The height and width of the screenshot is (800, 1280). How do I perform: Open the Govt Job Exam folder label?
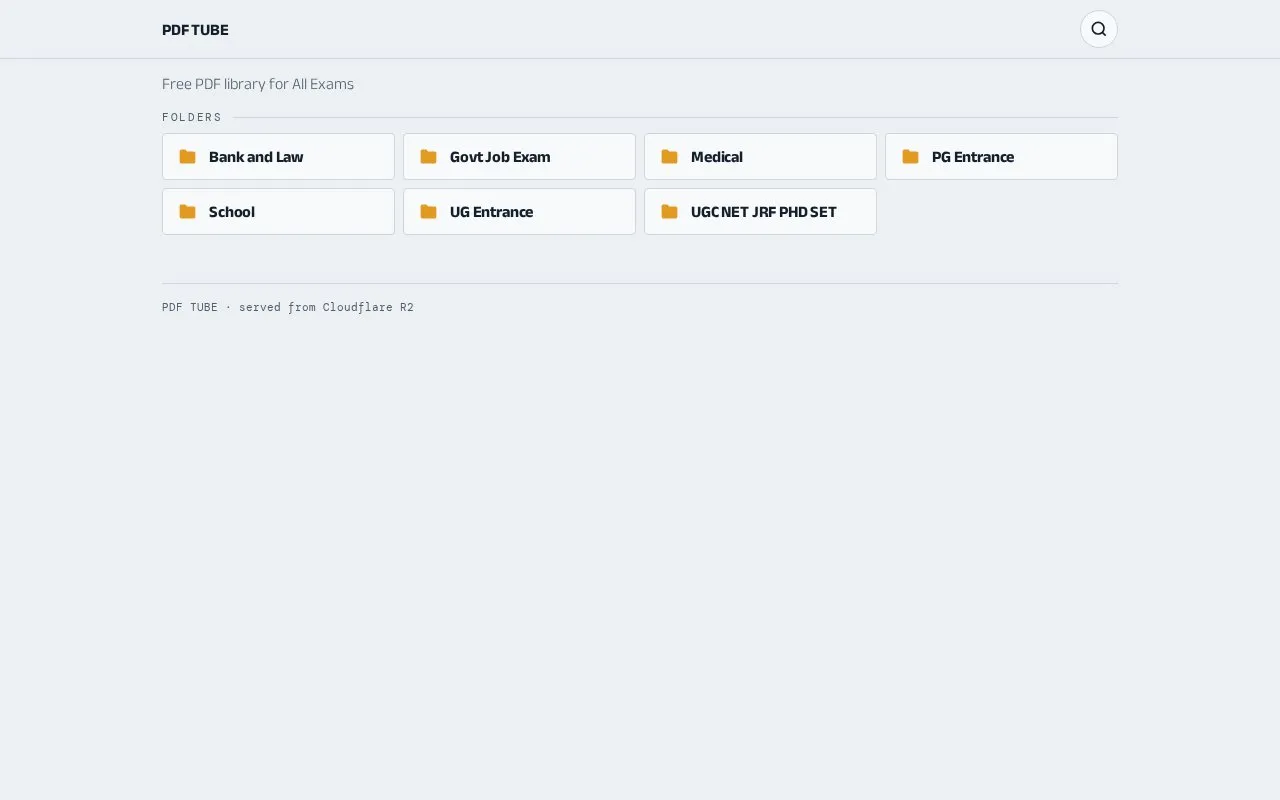(x=500, y=157)
